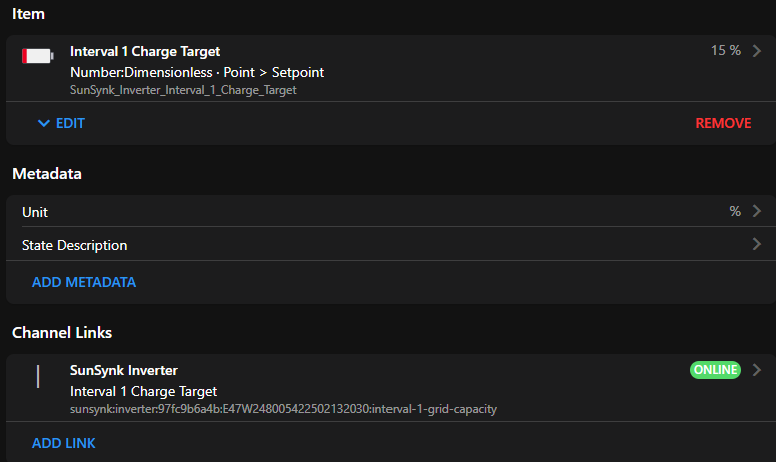
Task: Expand the Unit metadata chevron
Action: coord(757,211)
